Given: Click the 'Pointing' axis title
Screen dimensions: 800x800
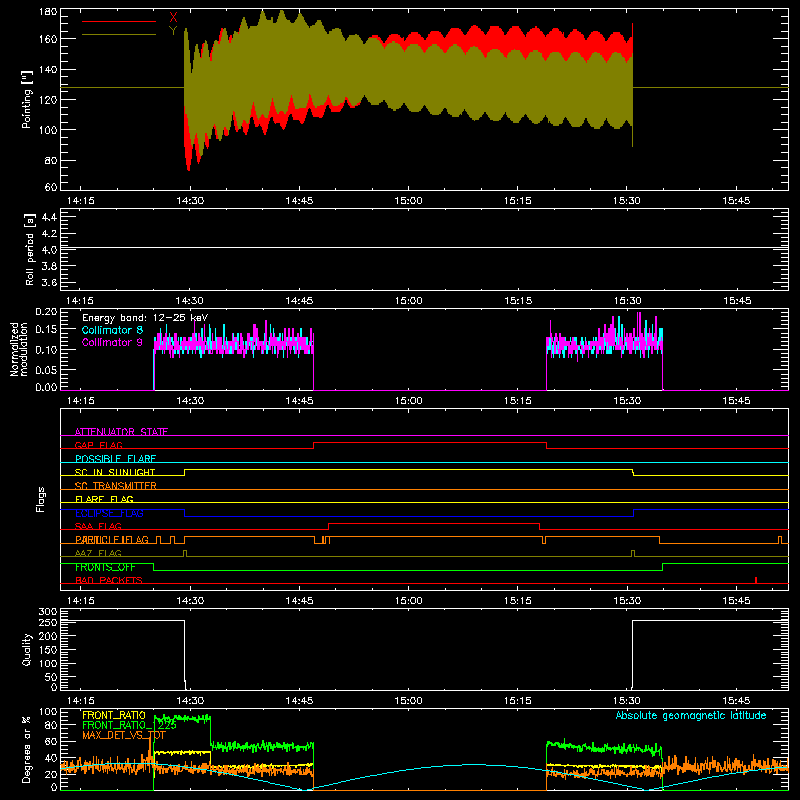Looking at the screenshot, I should (27, 99).
